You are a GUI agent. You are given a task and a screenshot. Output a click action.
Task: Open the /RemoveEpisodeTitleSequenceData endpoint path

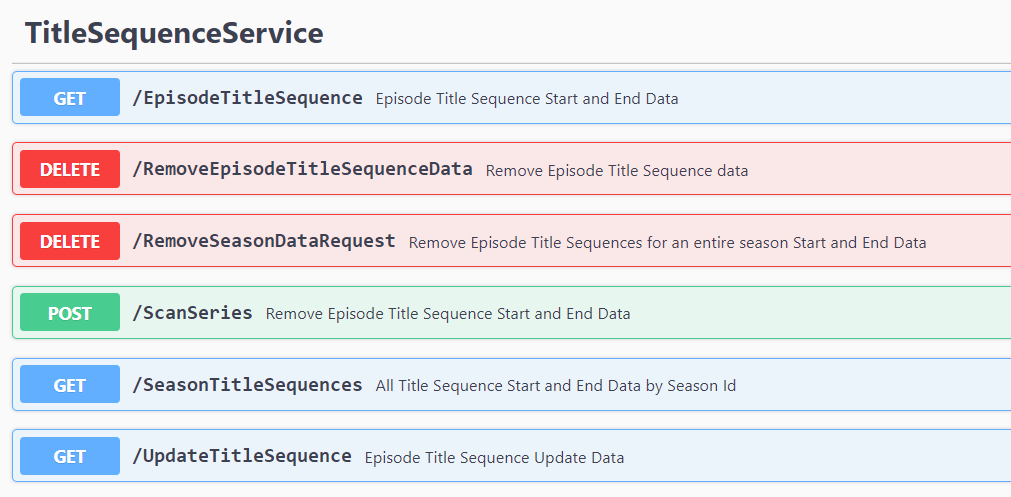coord(302,169)
